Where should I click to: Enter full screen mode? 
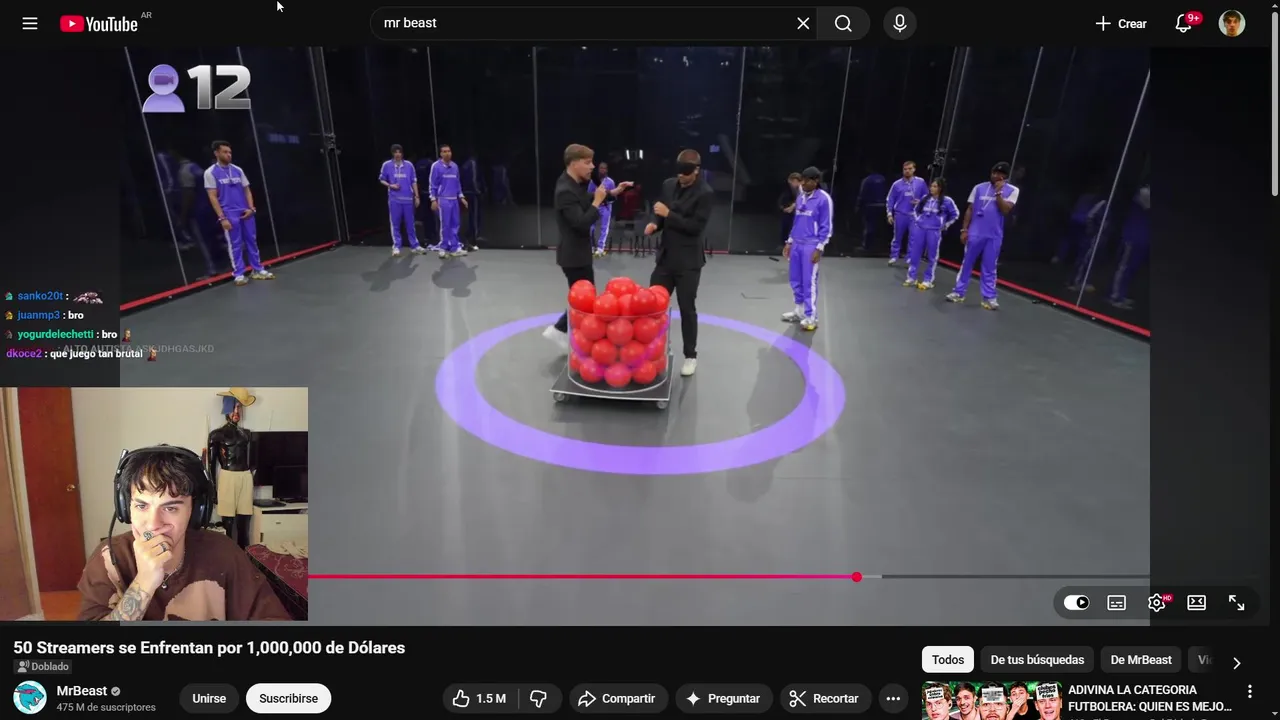pyautogui.click(x=1237, y=602)
